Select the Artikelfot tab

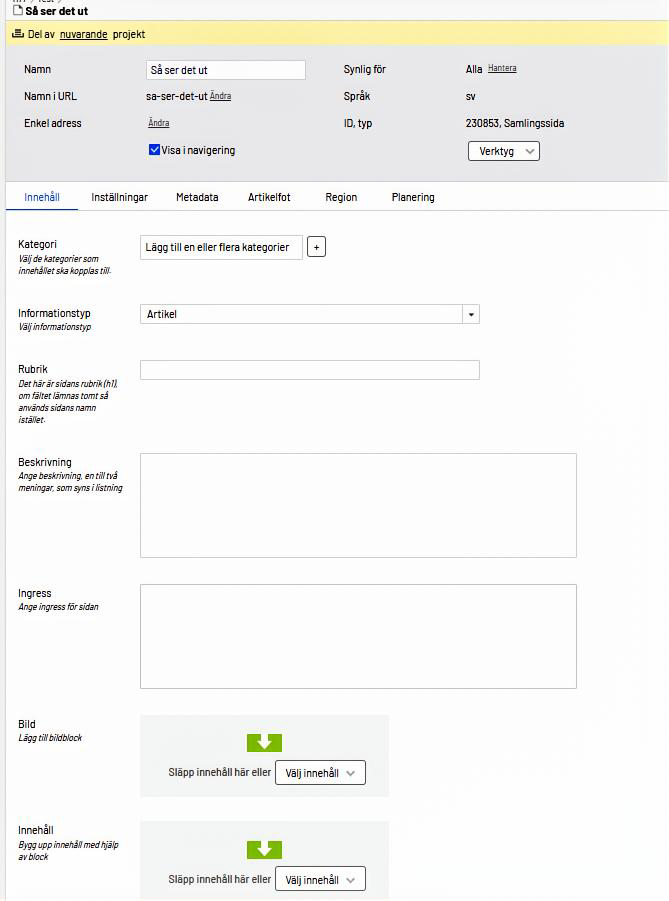tap(269, 197)
